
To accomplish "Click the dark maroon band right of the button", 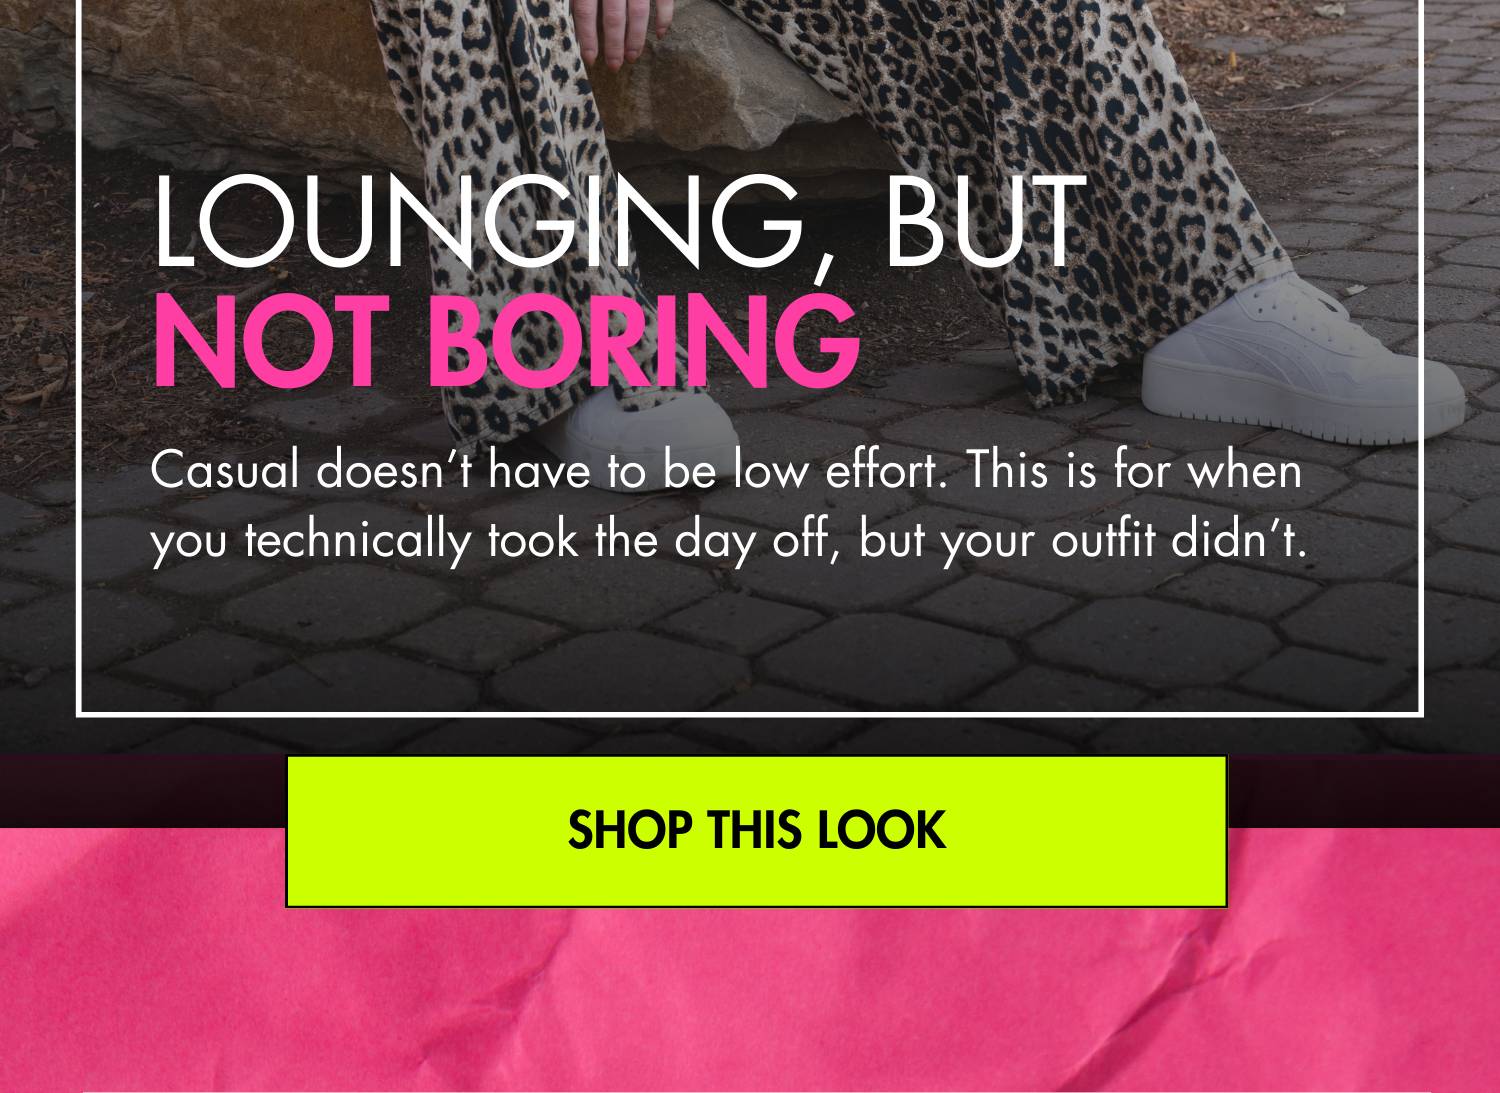I will click(1363, 792).
